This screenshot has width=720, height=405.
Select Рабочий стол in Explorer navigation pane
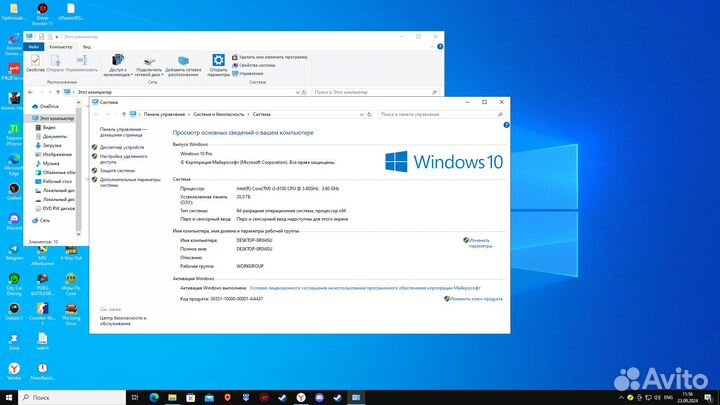point(54,181)
